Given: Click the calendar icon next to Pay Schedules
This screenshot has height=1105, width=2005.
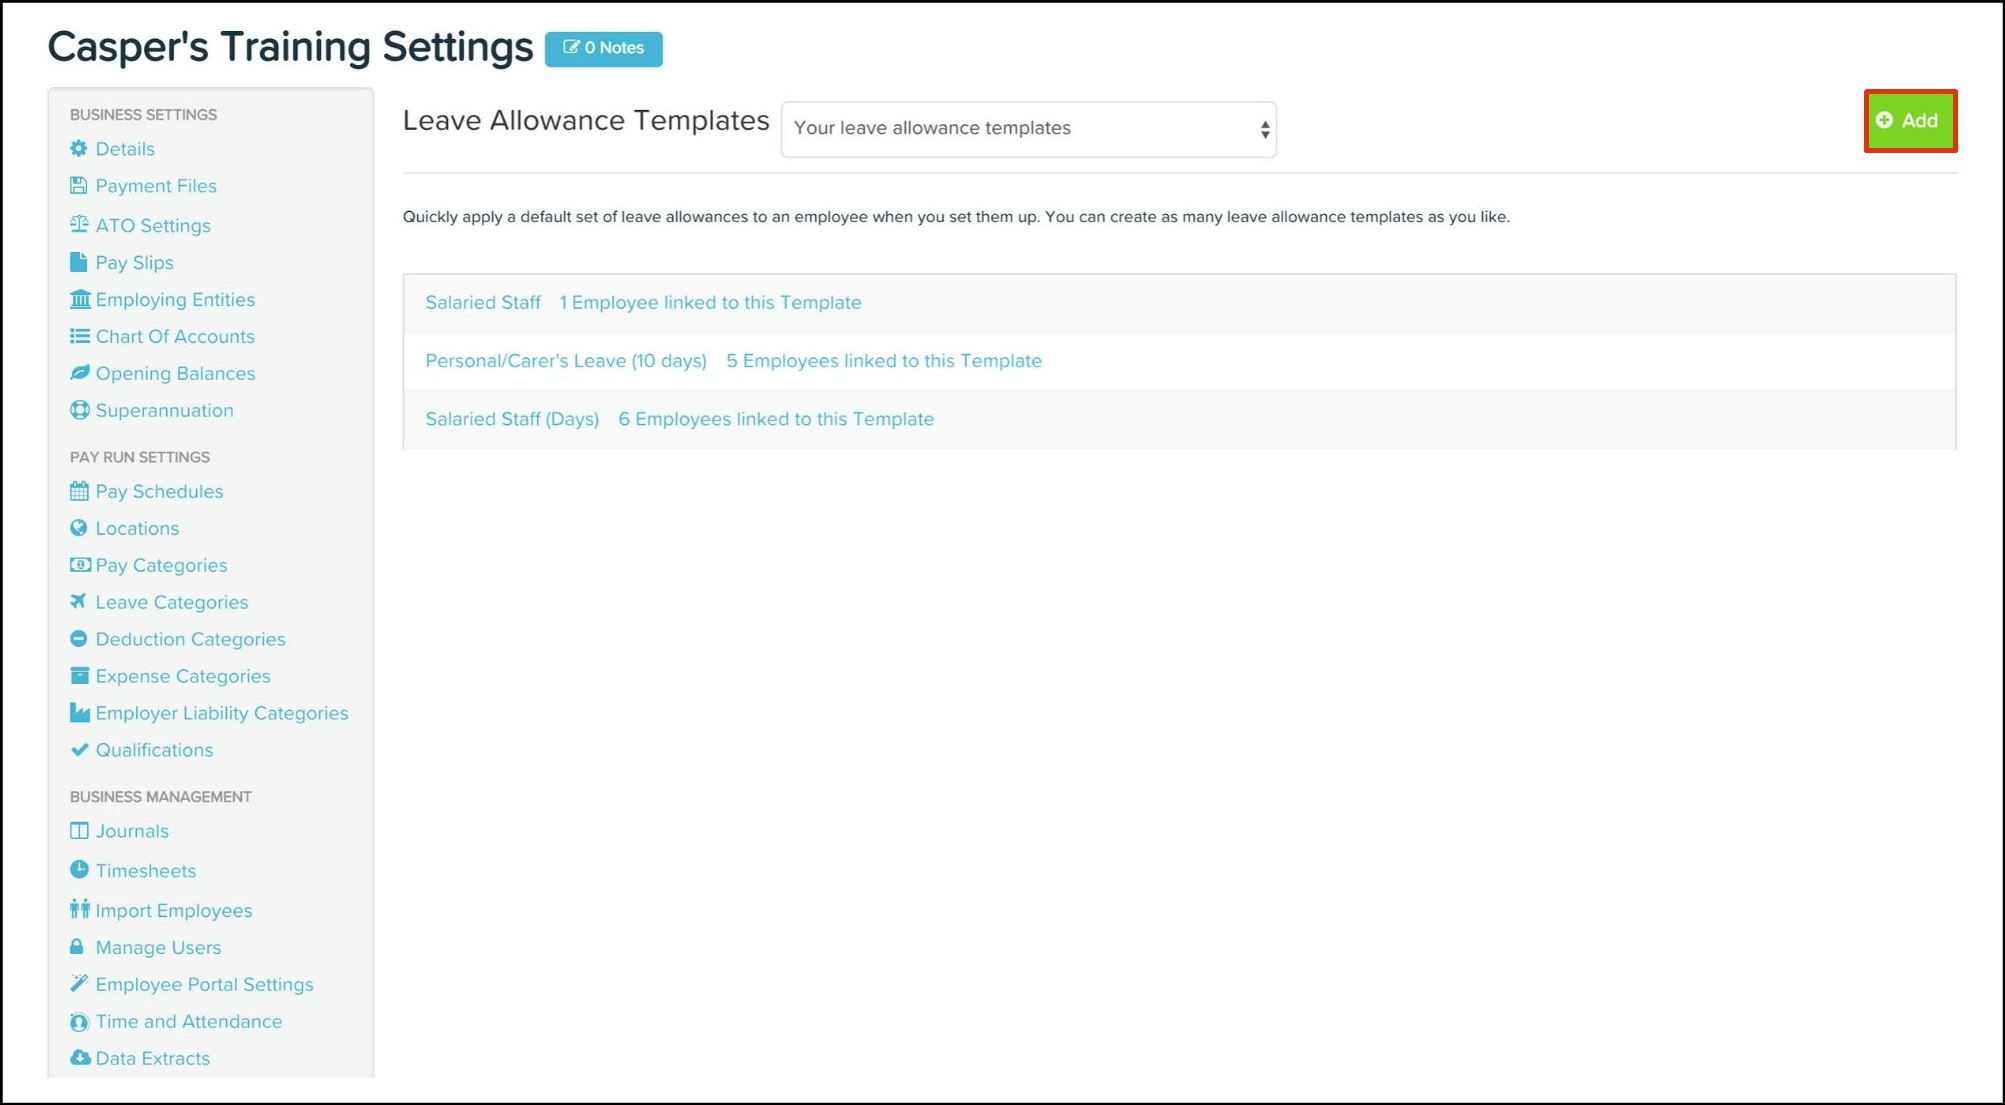Looking at the screenshot, I should pyautogui.click(x=79, y=491).
